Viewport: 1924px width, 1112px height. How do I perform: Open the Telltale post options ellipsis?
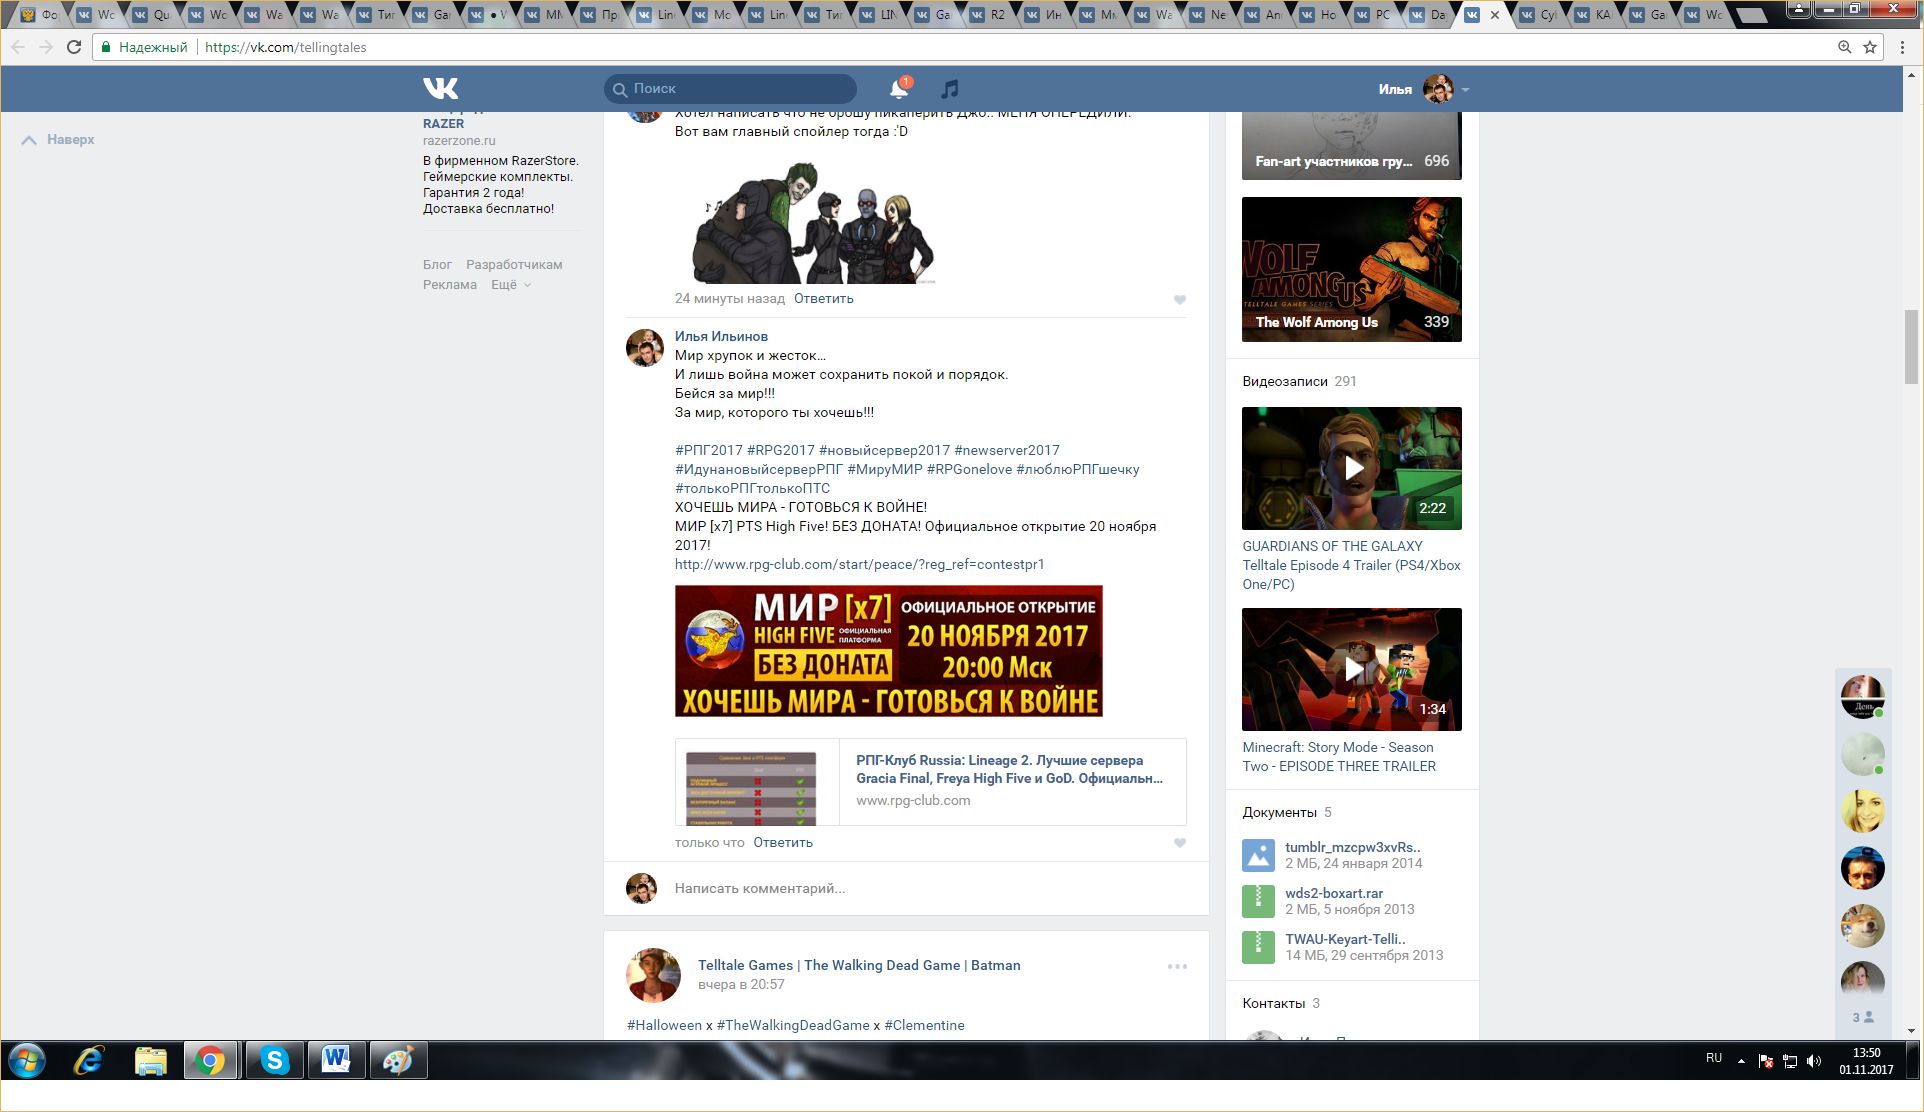1177,966
